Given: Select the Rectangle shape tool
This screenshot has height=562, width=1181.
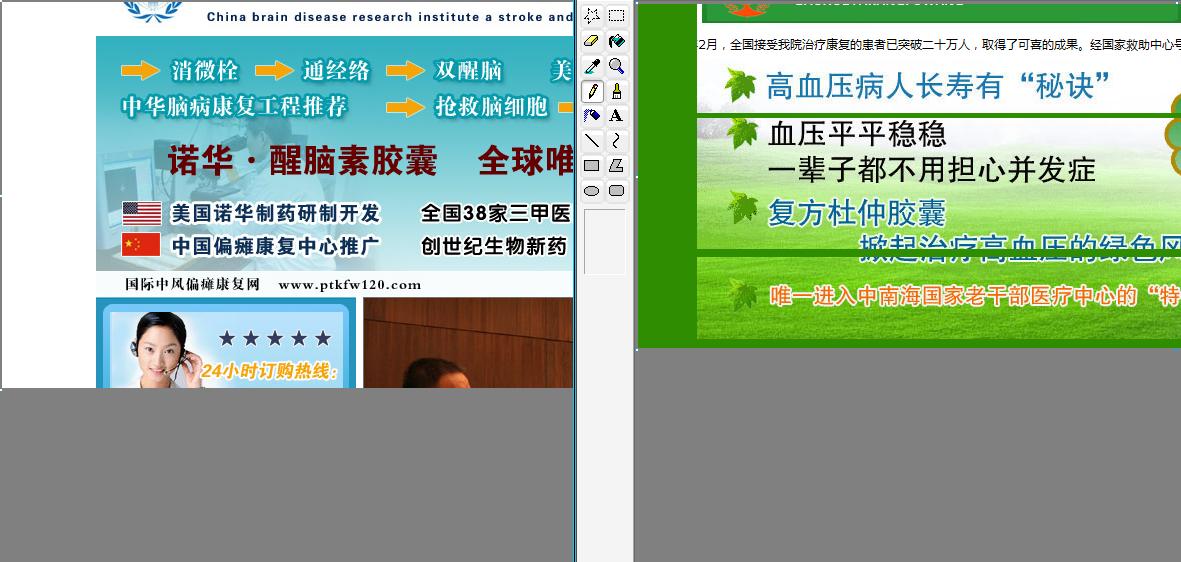Looking at the screenshot, I should click(592, 166).
